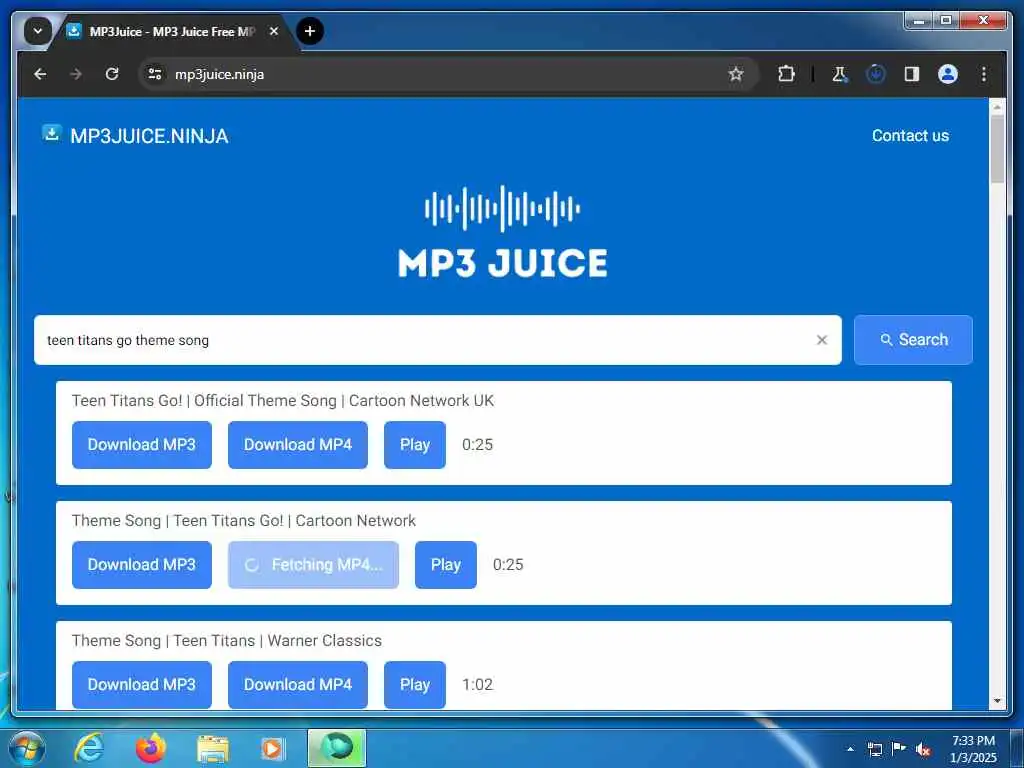Image resolution: width=1024 pixels, height=768 pixels.
Task: Close the MP3Juice tab
Action: 274,31
